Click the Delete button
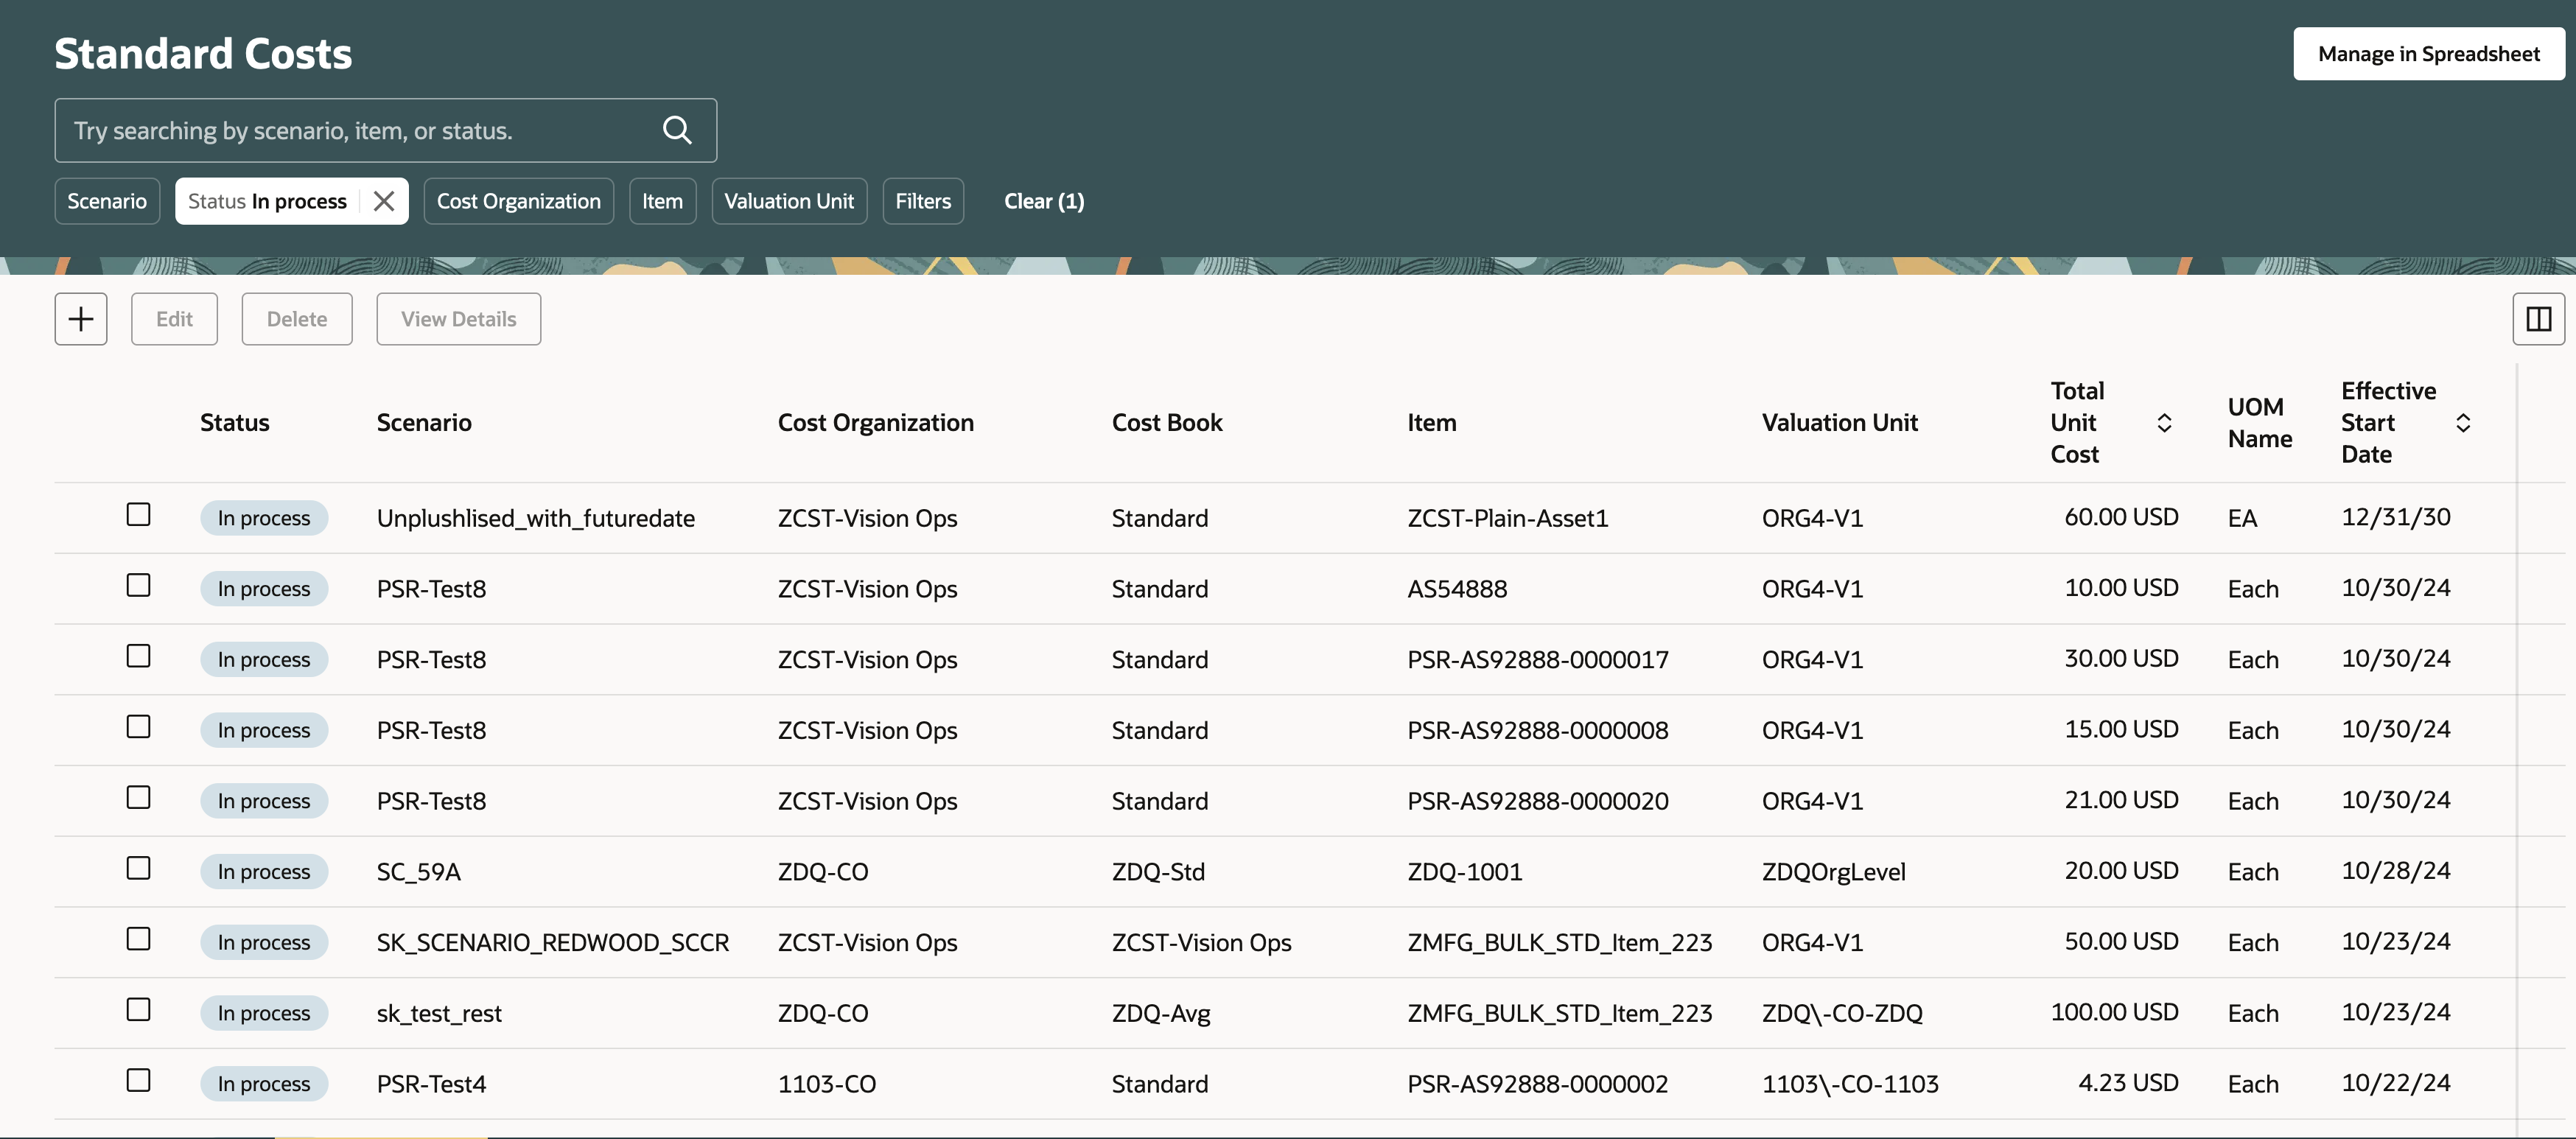 coord(297,319)
